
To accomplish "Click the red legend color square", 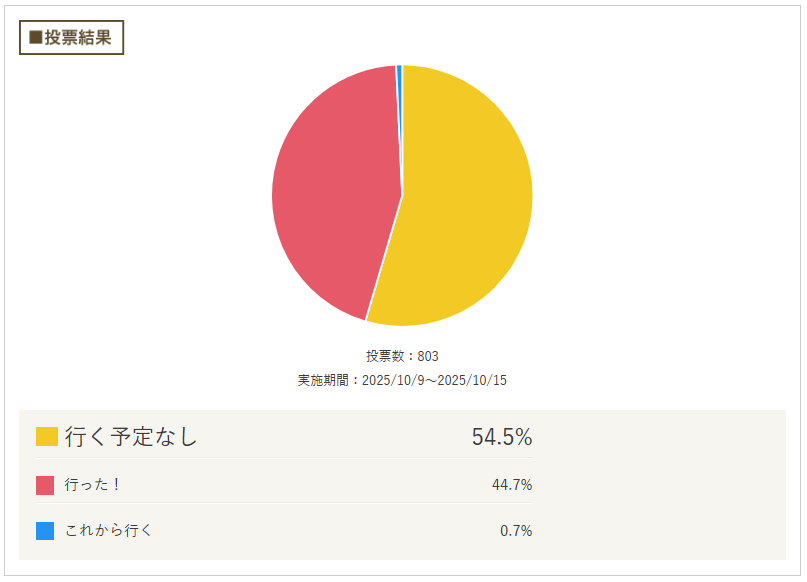I will click(x=45, y=485).
